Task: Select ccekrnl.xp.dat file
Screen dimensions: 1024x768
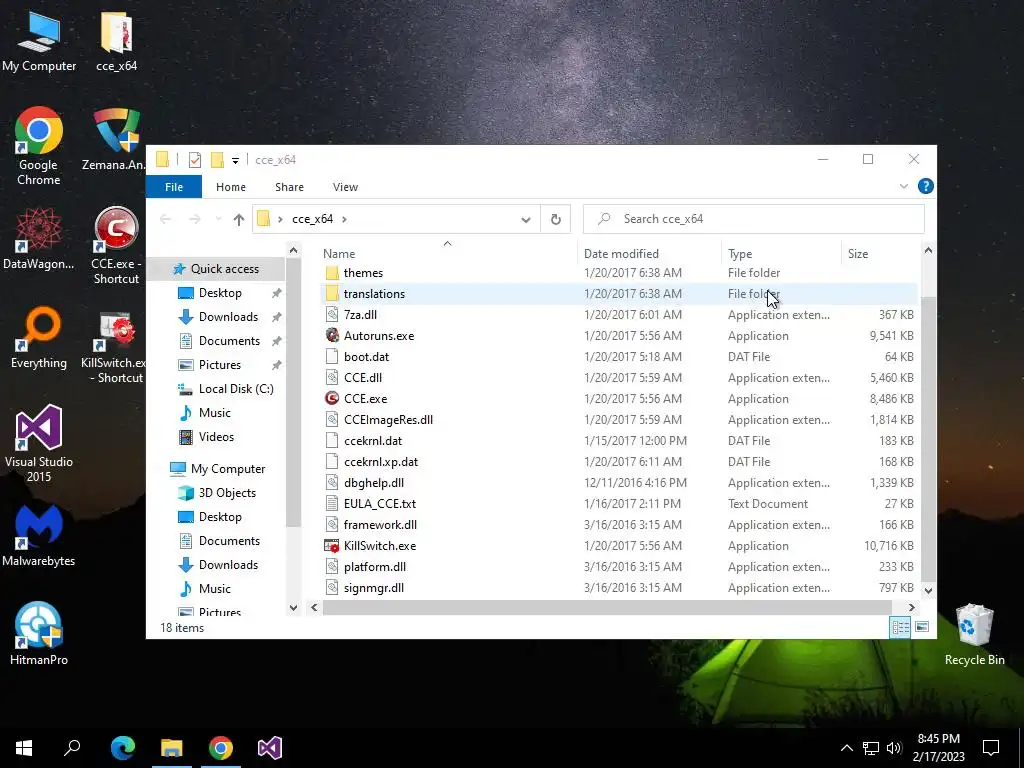Action: point(381,462)
